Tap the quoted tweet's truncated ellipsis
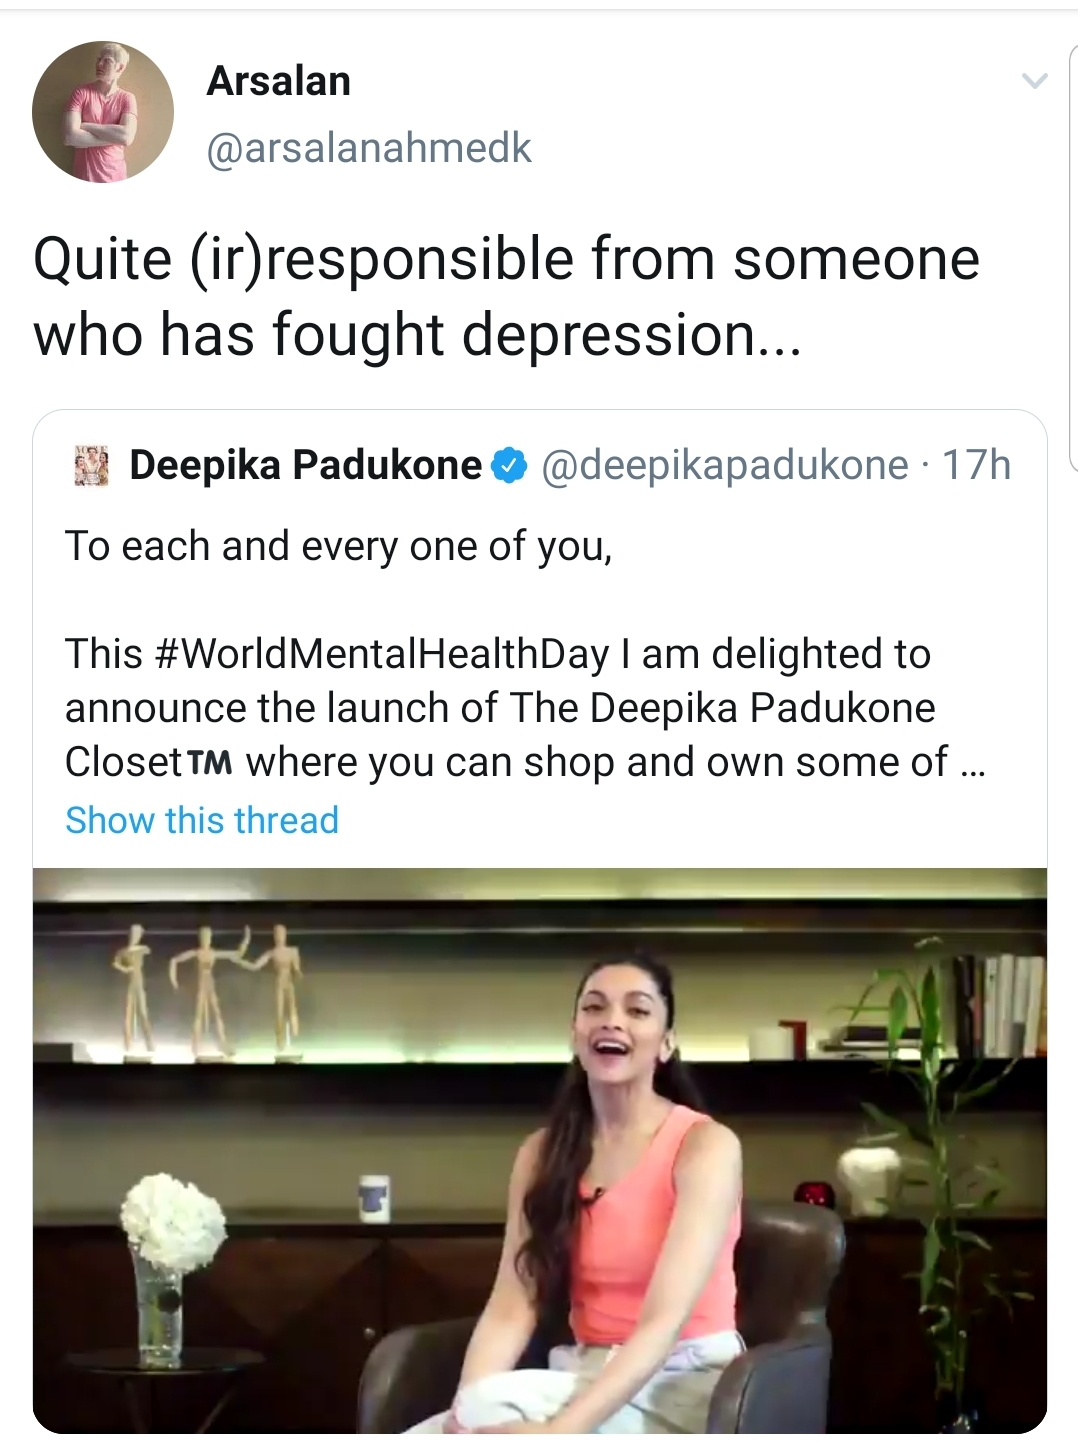This screenshot has width=1078, height=1443. [972, 764]
